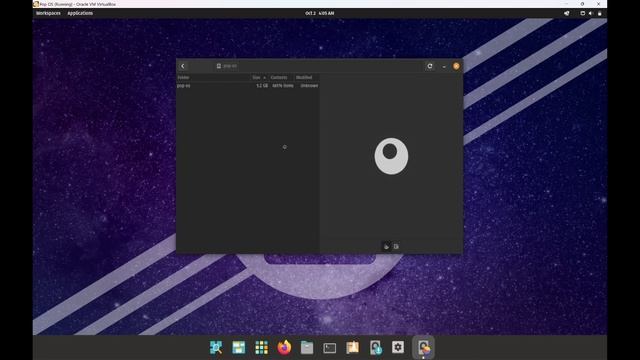Launch Firefox from the dock

284,347
